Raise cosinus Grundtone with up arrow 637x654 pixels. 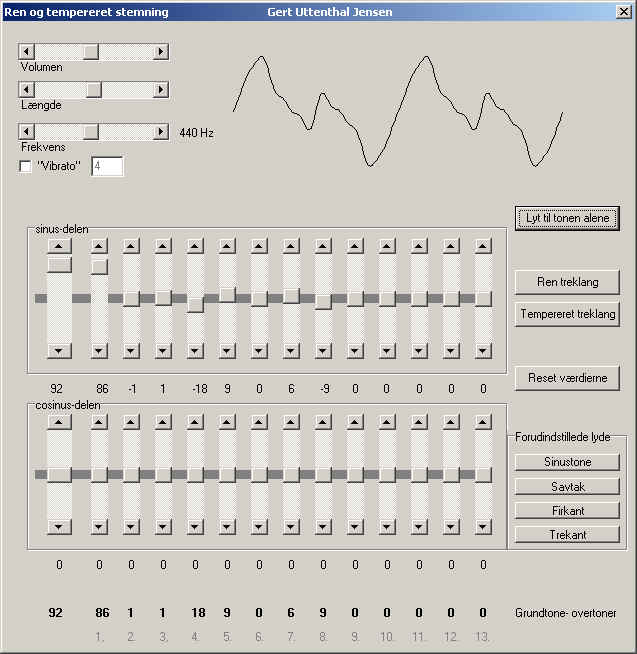click(x=59, y=422)
